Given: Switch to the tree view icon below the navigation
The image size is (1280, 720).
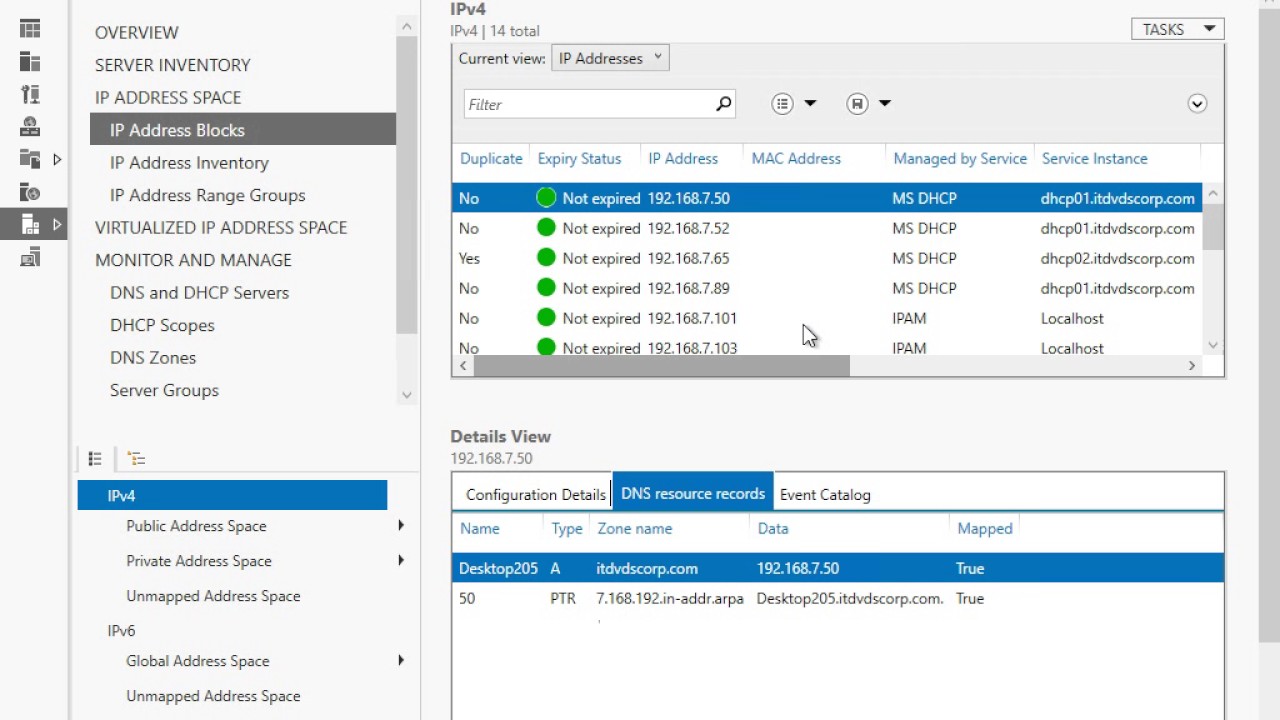Looking at the screenshot, I should 137,459.
